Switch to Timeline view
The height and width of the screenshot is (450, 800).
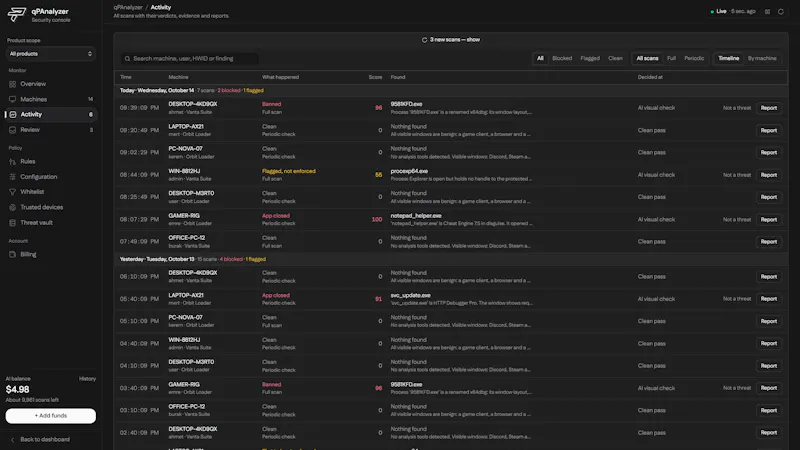click(729, 58)
